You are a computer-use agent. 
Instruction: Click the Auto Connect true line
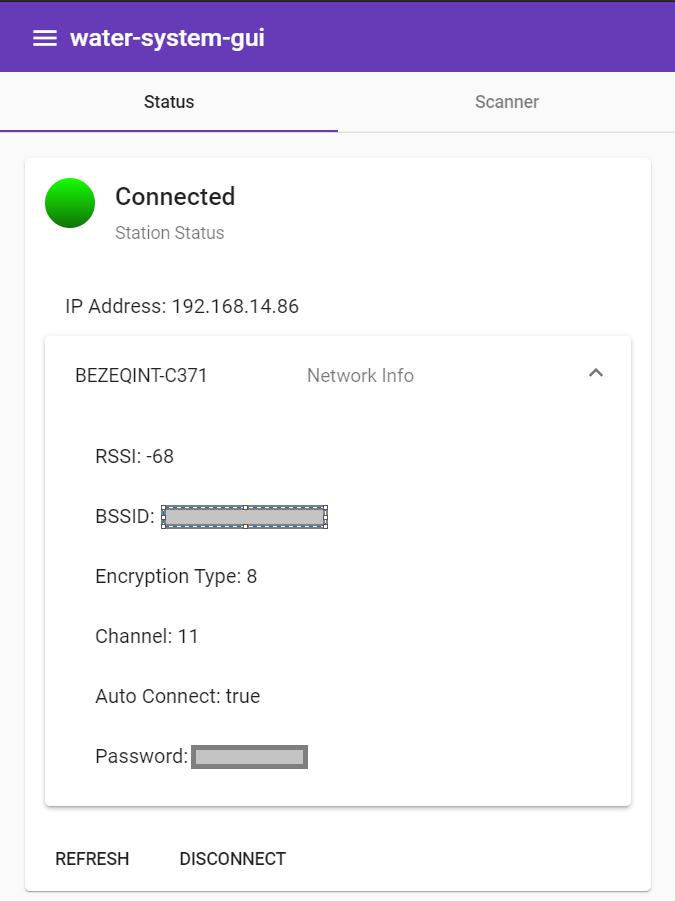tap(177, 696)
